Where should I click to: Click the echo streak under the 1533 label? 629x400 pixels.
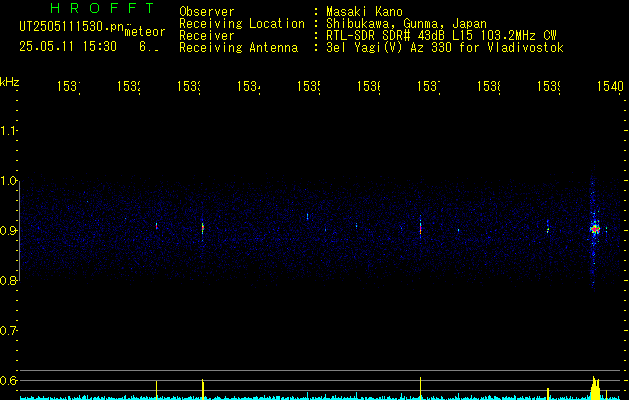click(x=203, y=228)
